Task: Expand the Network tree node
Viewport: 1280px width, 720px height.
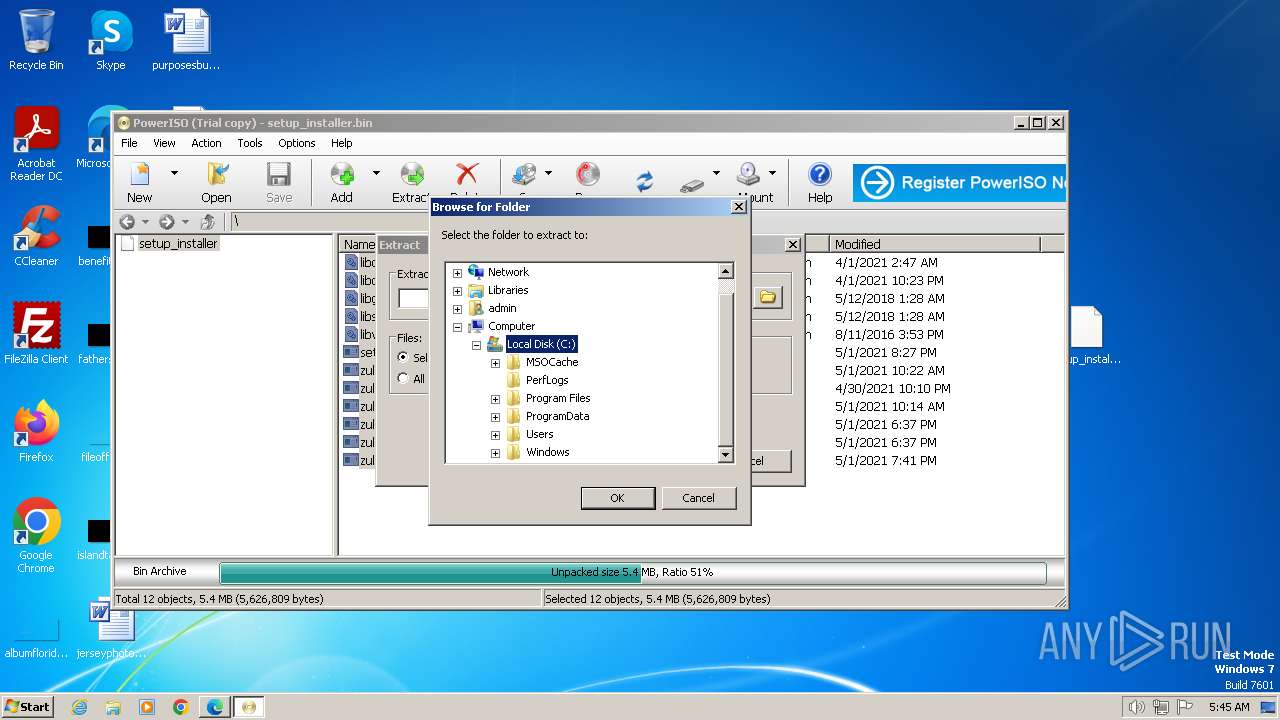Action: pyautogui.click(x=458, y=272)
